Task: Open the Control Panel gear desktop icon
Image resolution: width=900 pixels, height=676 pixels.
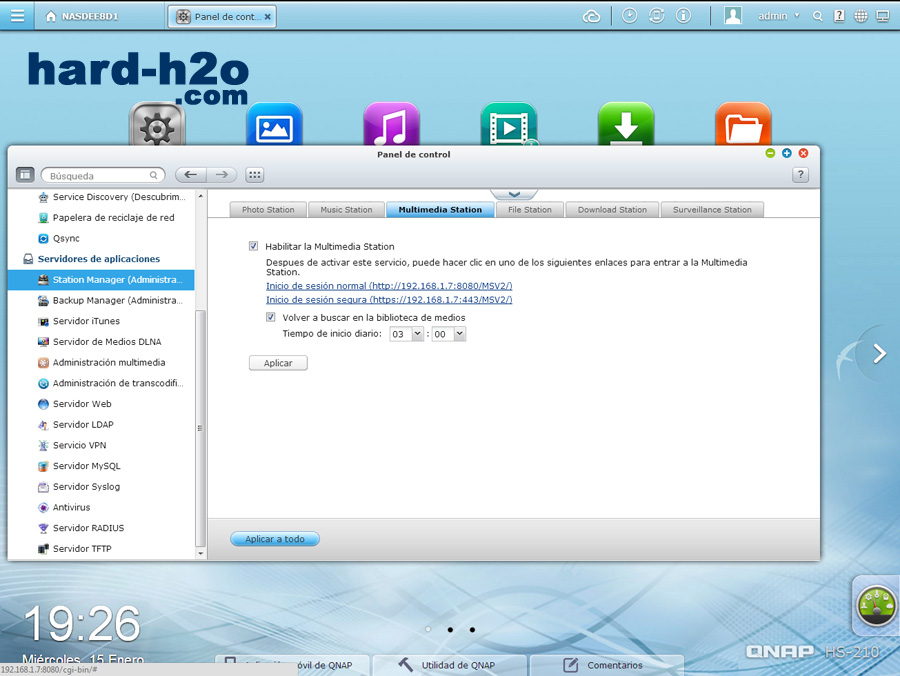Action: (x=157, y=124)
